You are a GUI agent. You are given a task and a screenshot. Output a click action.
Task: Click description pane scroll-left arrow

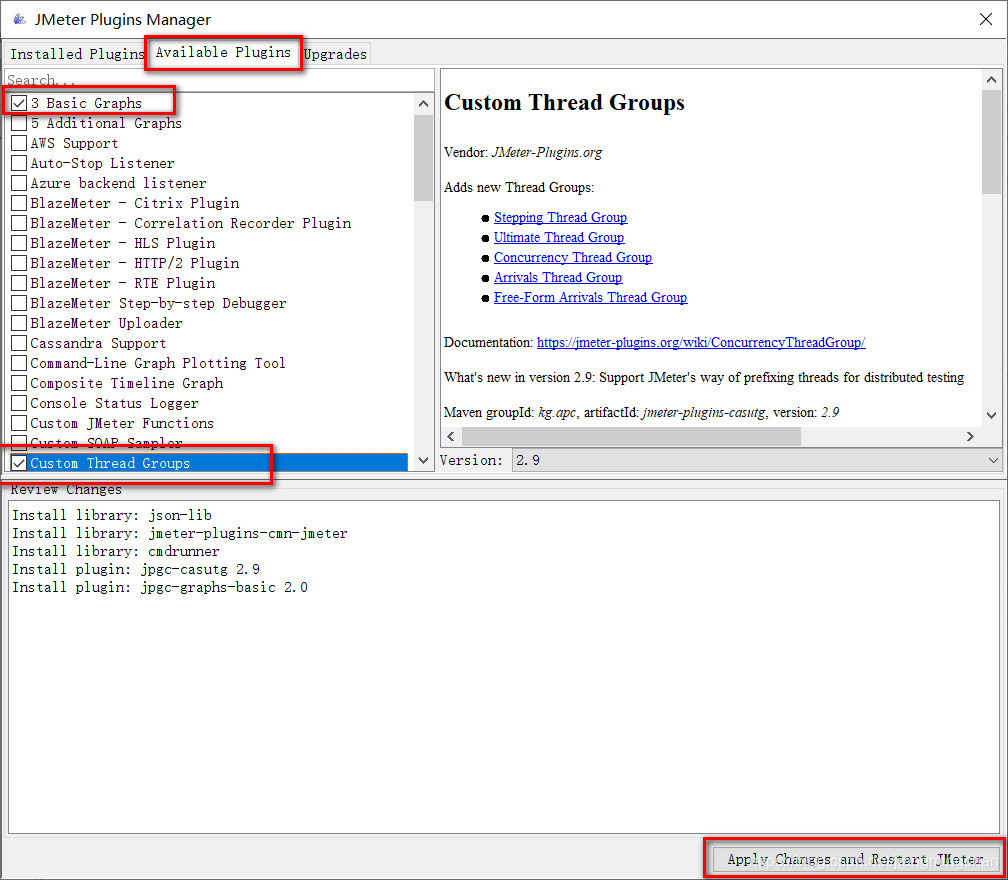coord(451,436)
